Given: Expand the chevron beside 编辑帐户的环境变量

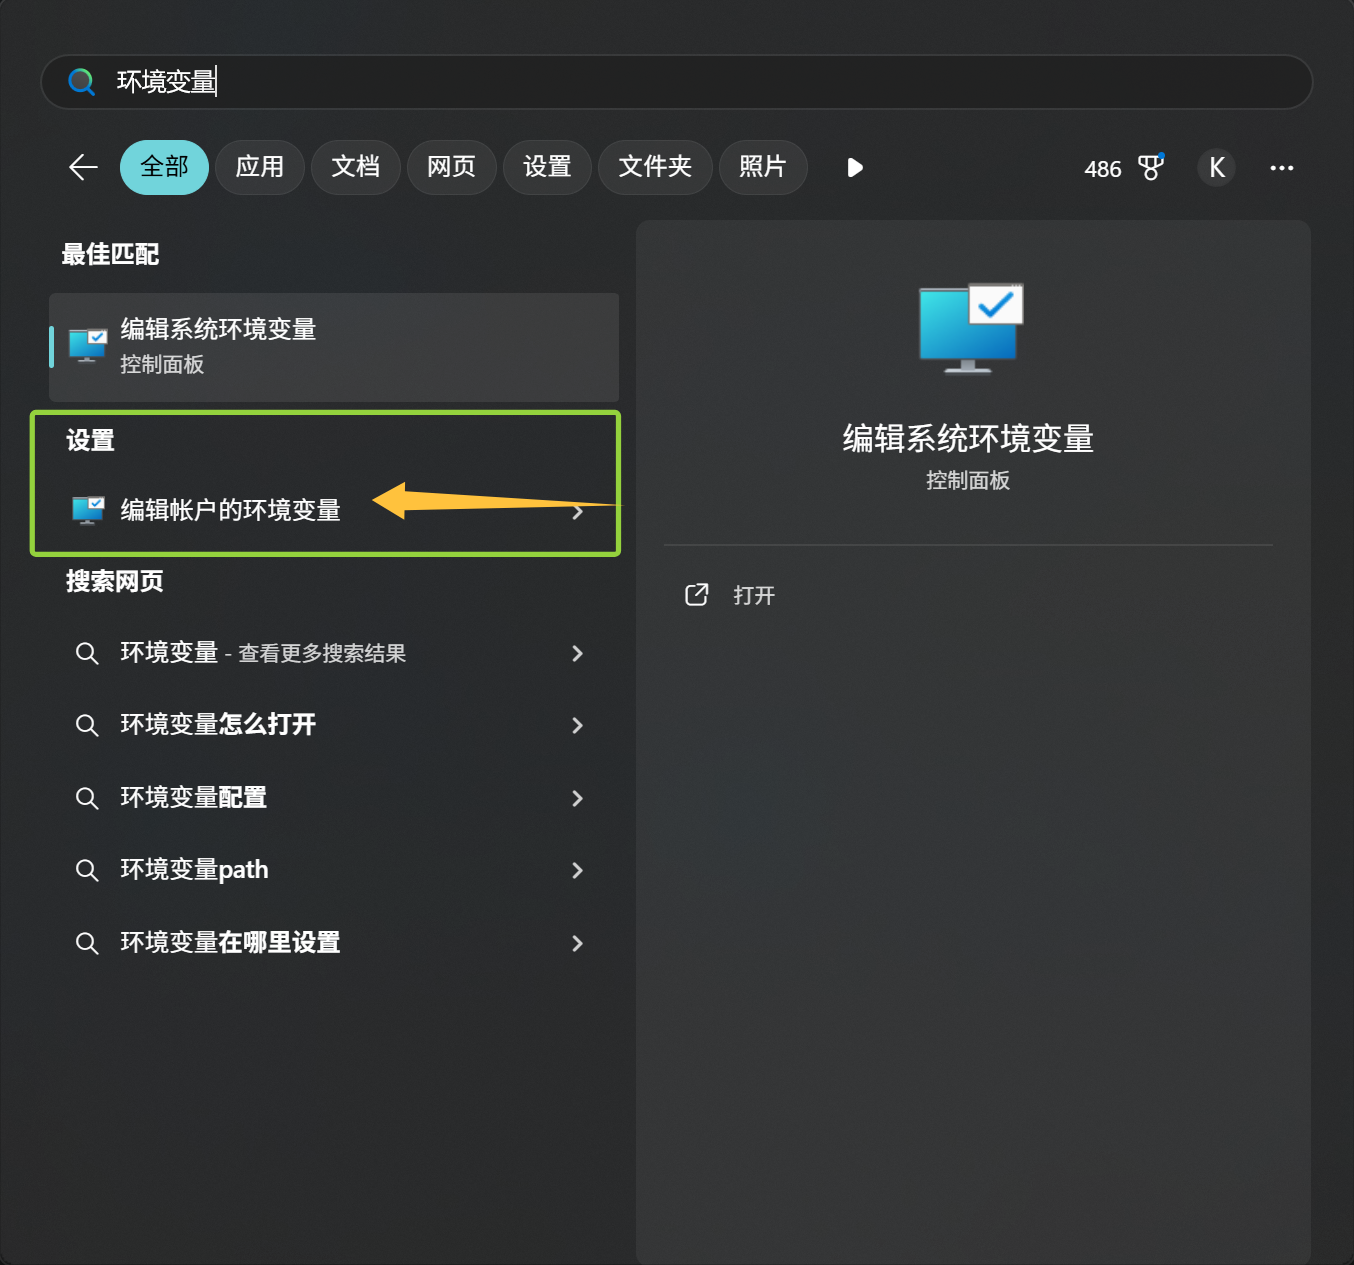Looking at the screenshot, I should (x=578, y=511).
